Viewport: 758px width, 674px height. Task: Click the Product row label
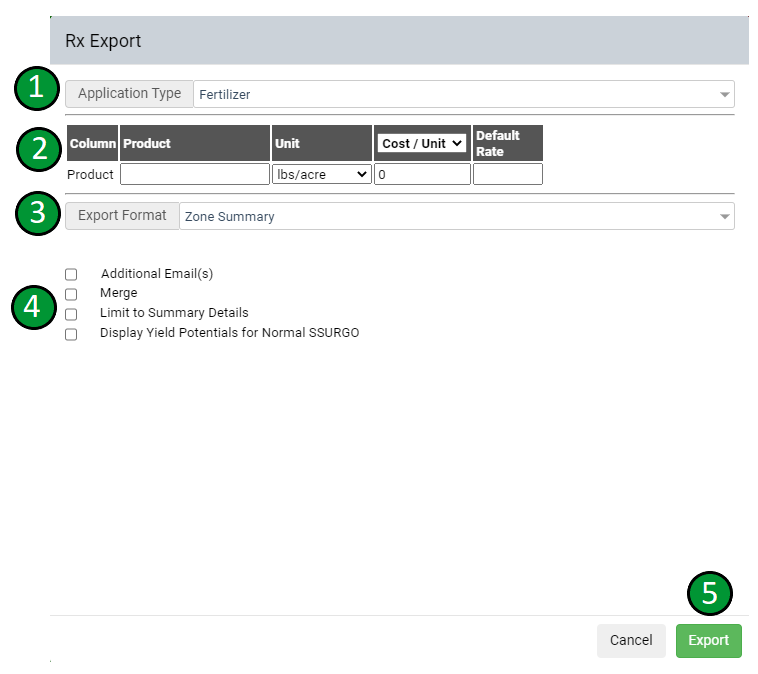click(90, 175)
